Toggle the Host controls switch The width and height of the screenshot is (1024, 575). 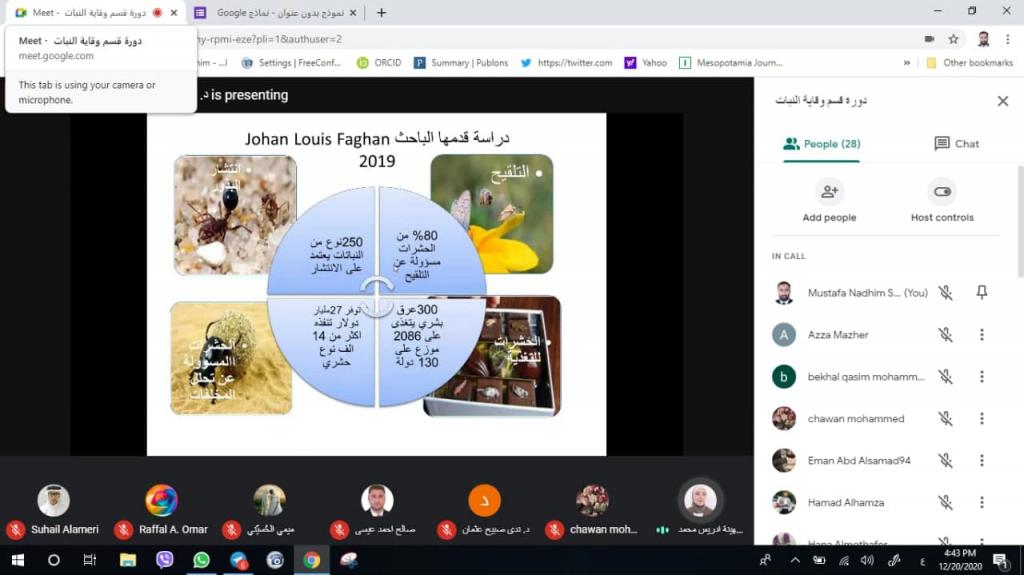942,200
